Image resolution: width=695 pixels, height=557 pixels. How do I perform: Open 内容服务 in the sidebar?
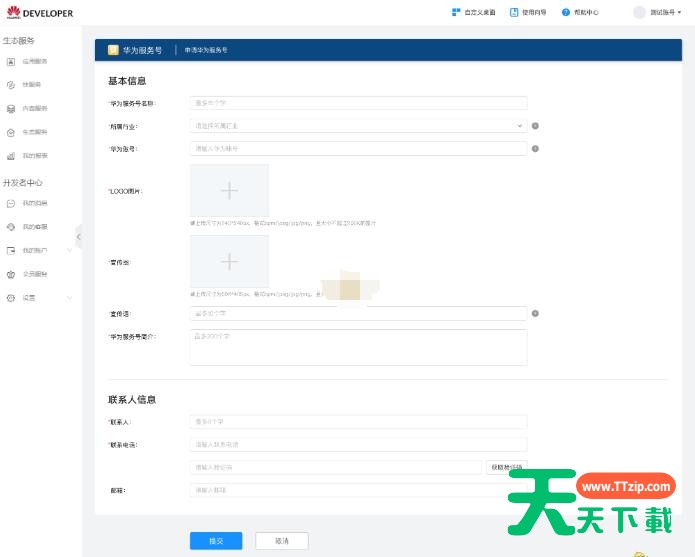(27, 109)
